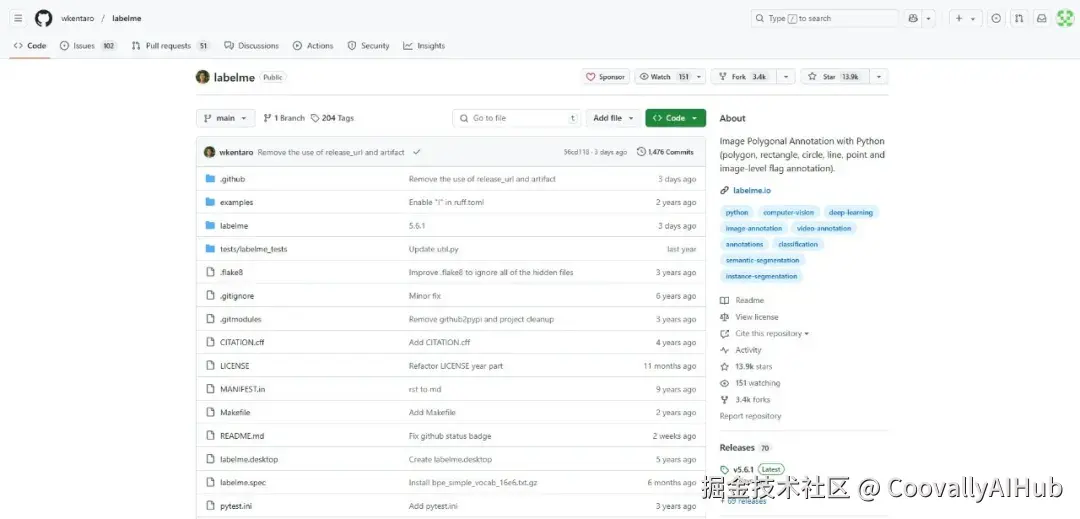1080x519 pixels.
Task: Switch to the Issues tab
Action: point(87,46)
